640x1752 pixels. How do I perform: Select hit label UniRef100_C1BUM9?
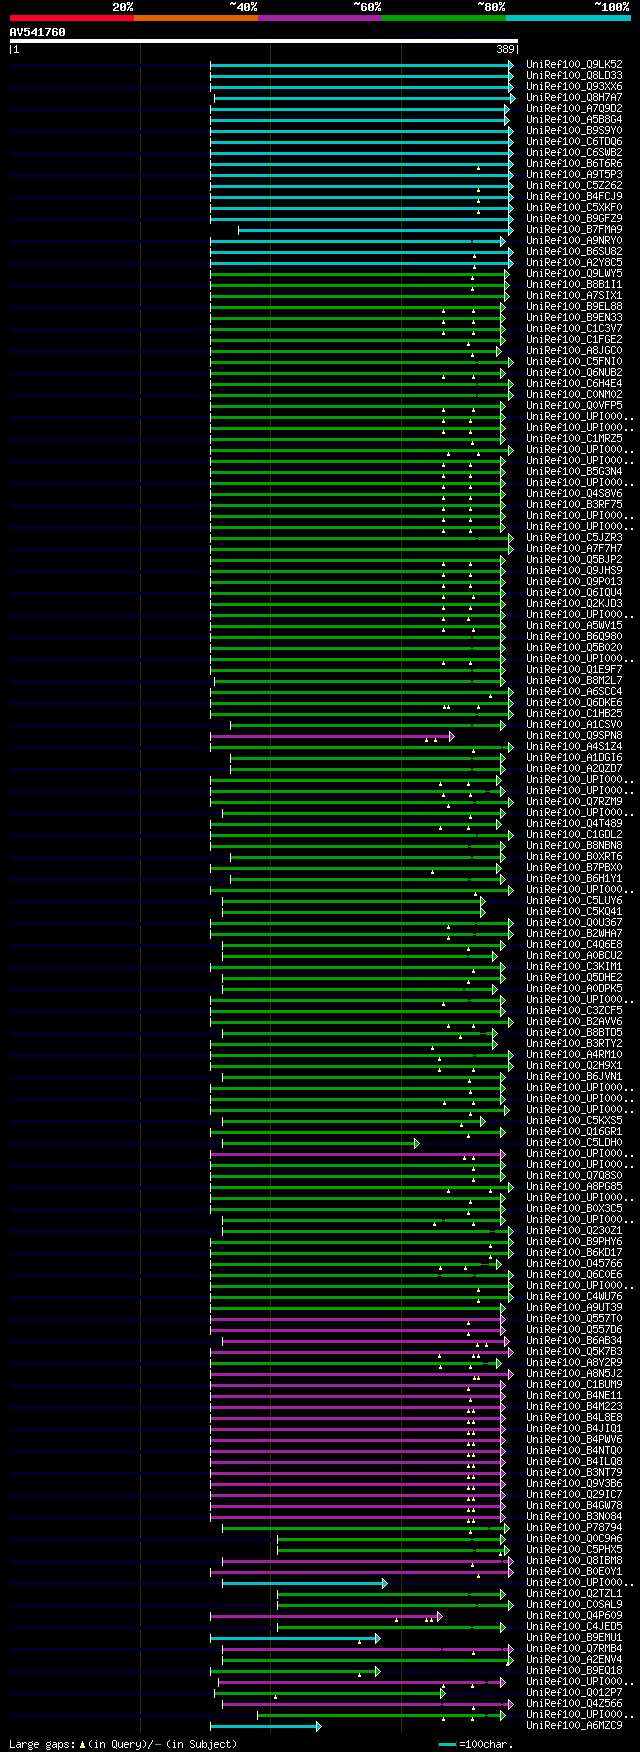click(x=574, y=1384)
